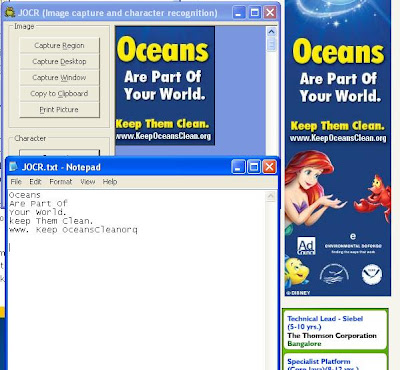The height and width of the screenshot is (370, 400).
Task: Open the File menu in Notepad
Action: pyautogui.click(x=16, y=182)
